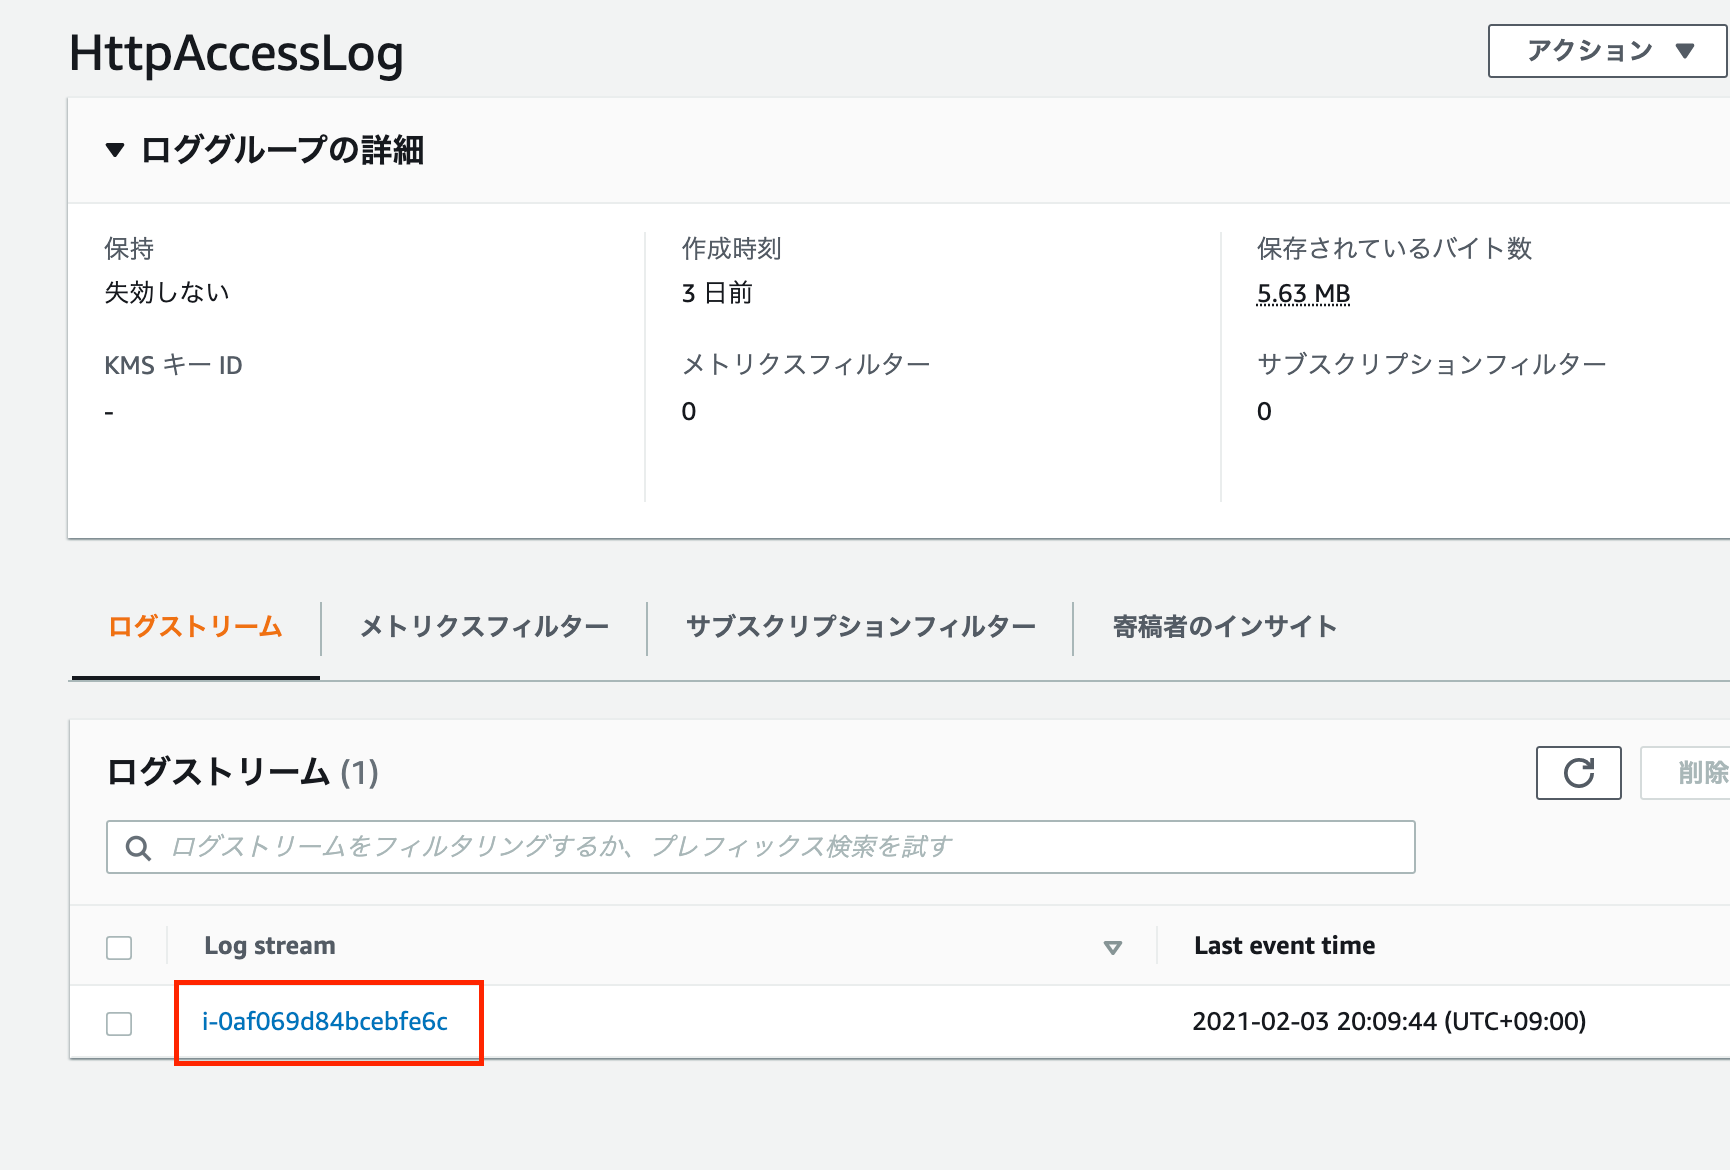This screenshot has width=1730, height=1170.
Task: Click the HttpAccessLog page title
Action: (236, 55)
